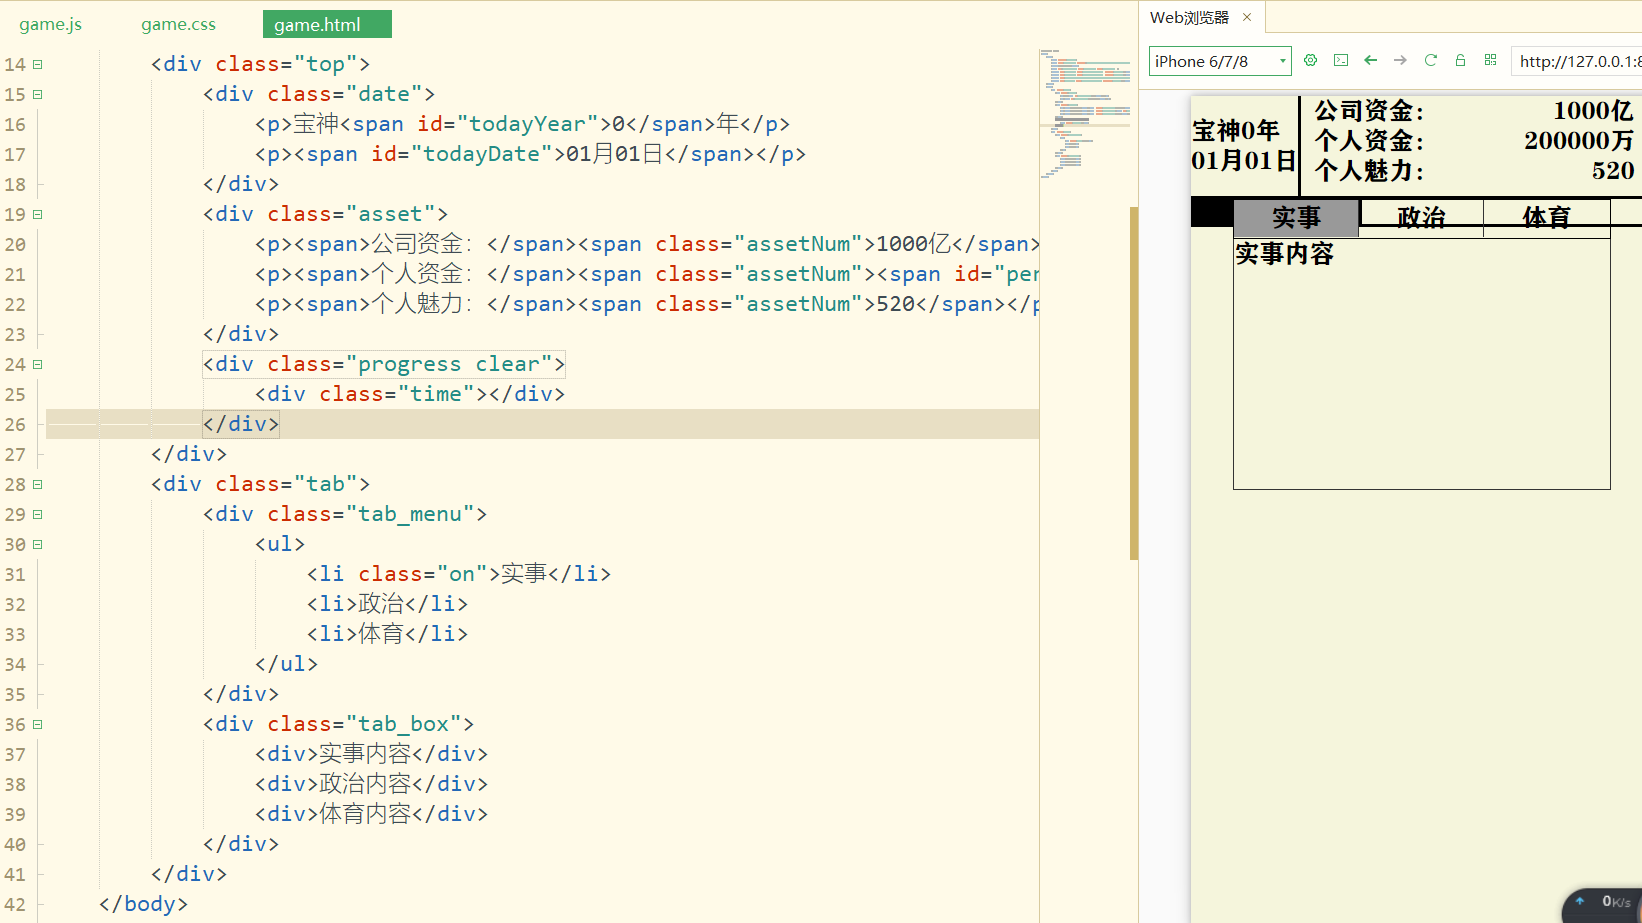Select the game.html tab
The height and width of the screenshot is (923, 1642).
click(327, 24)
